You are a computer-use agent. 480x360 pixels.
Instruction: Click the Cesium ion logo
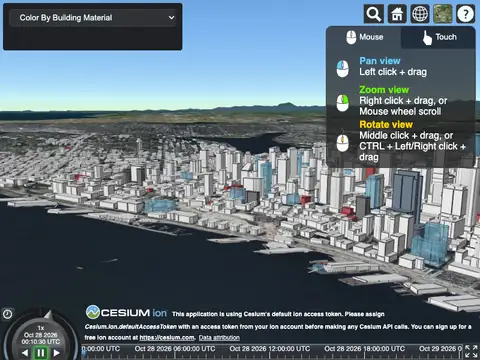pyautogui.click(x=126, y=312)
